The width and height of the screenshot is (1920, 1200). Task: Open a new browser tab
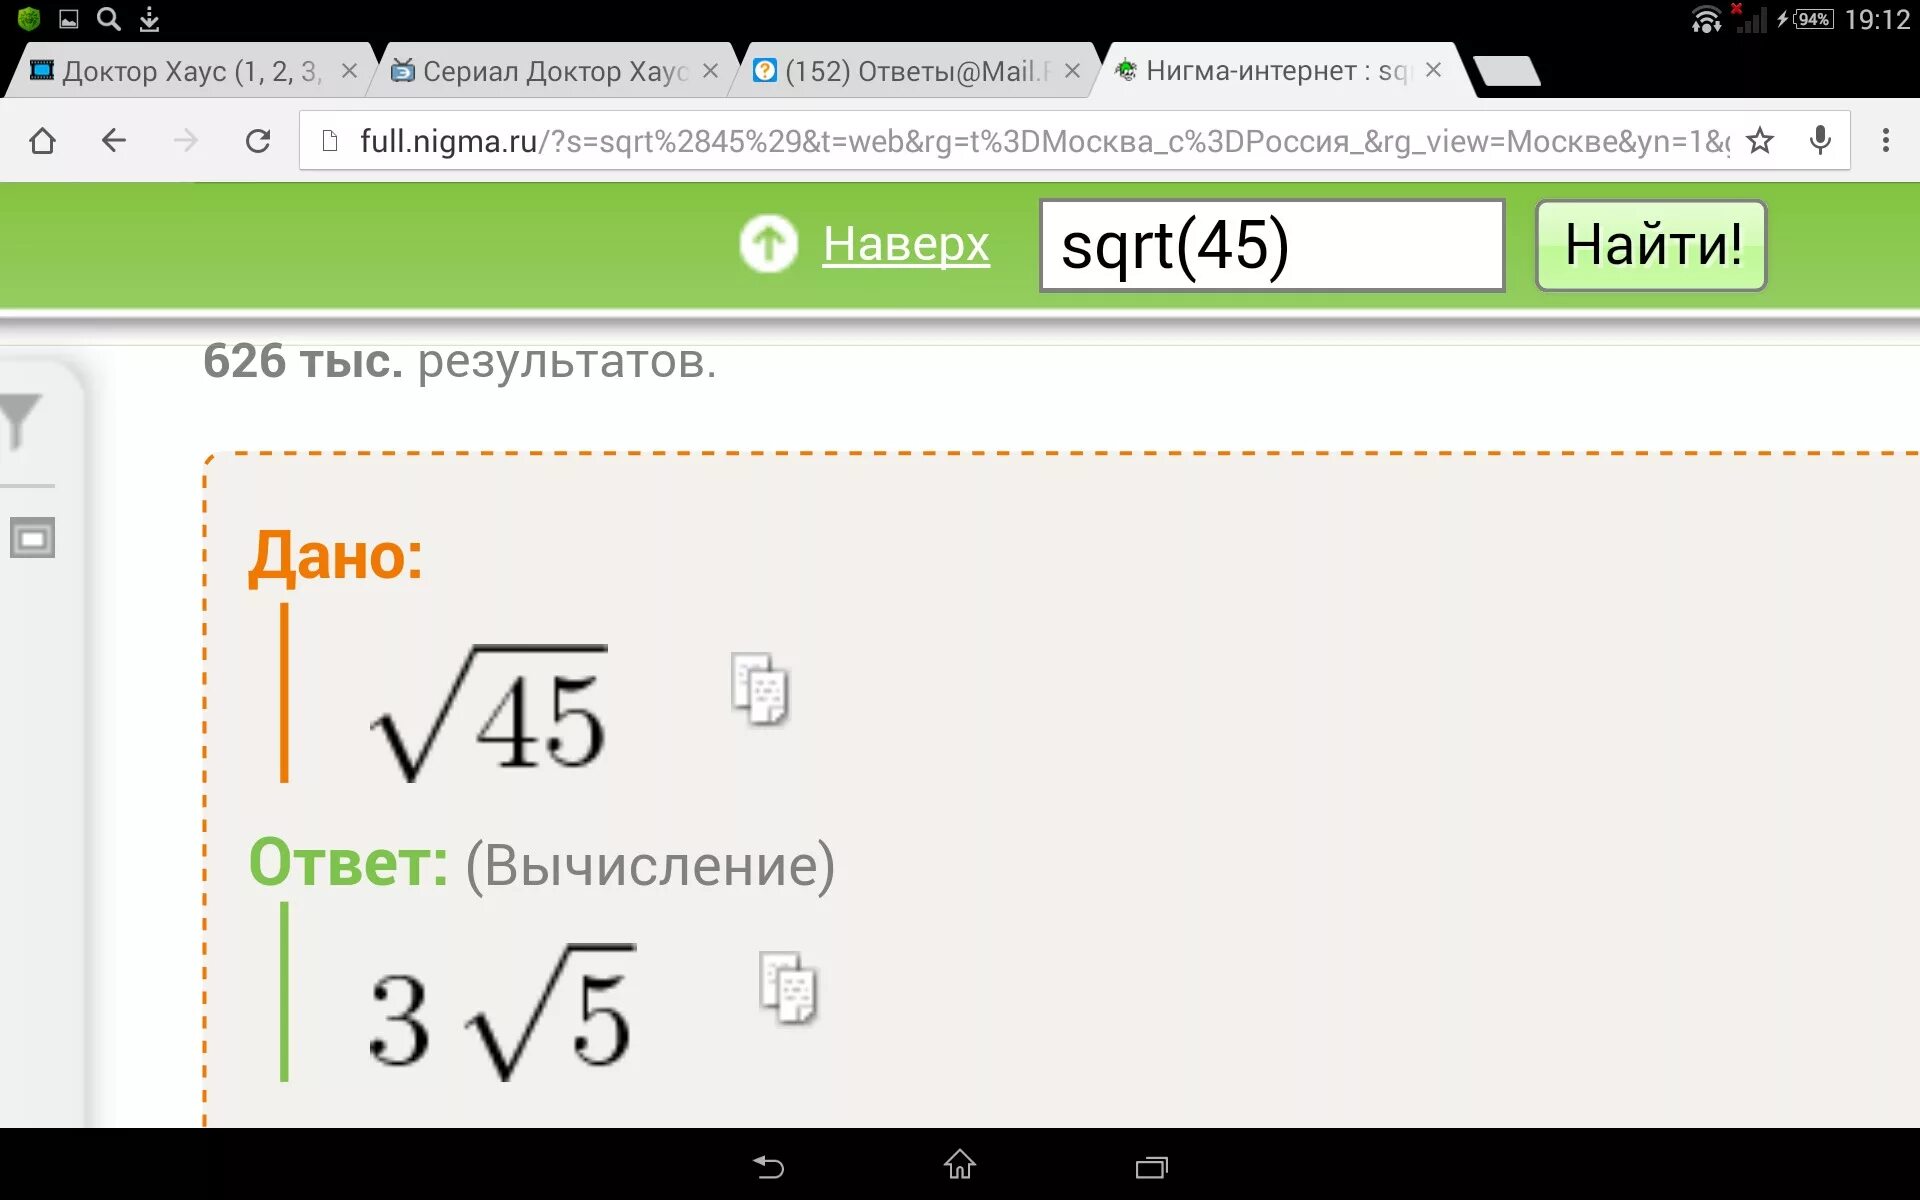pos(1507,71)
